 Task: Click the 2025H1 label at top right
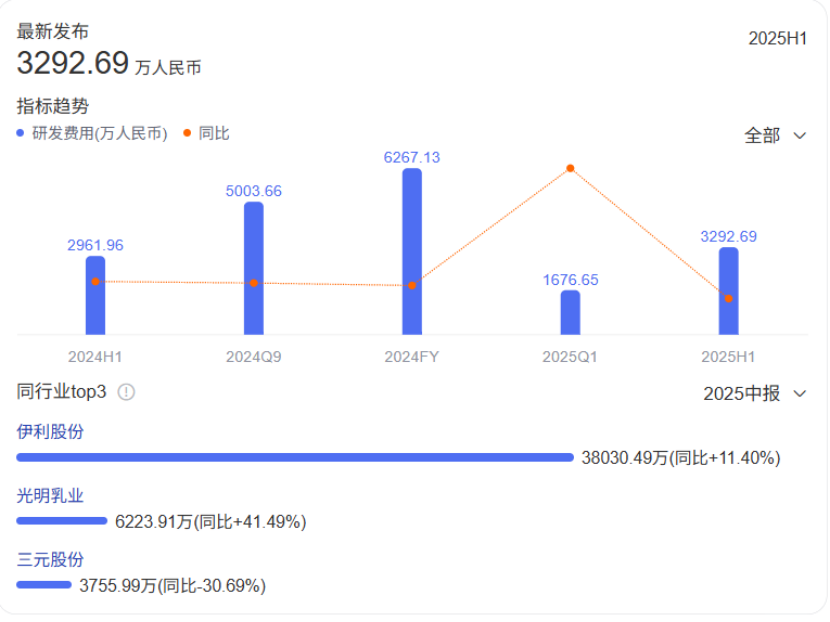point(777,39)
